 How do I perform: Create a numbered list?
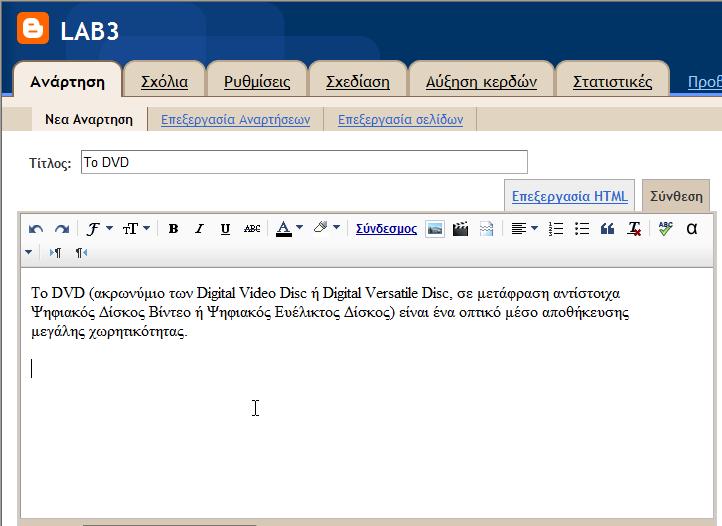[x=556, y=229]
